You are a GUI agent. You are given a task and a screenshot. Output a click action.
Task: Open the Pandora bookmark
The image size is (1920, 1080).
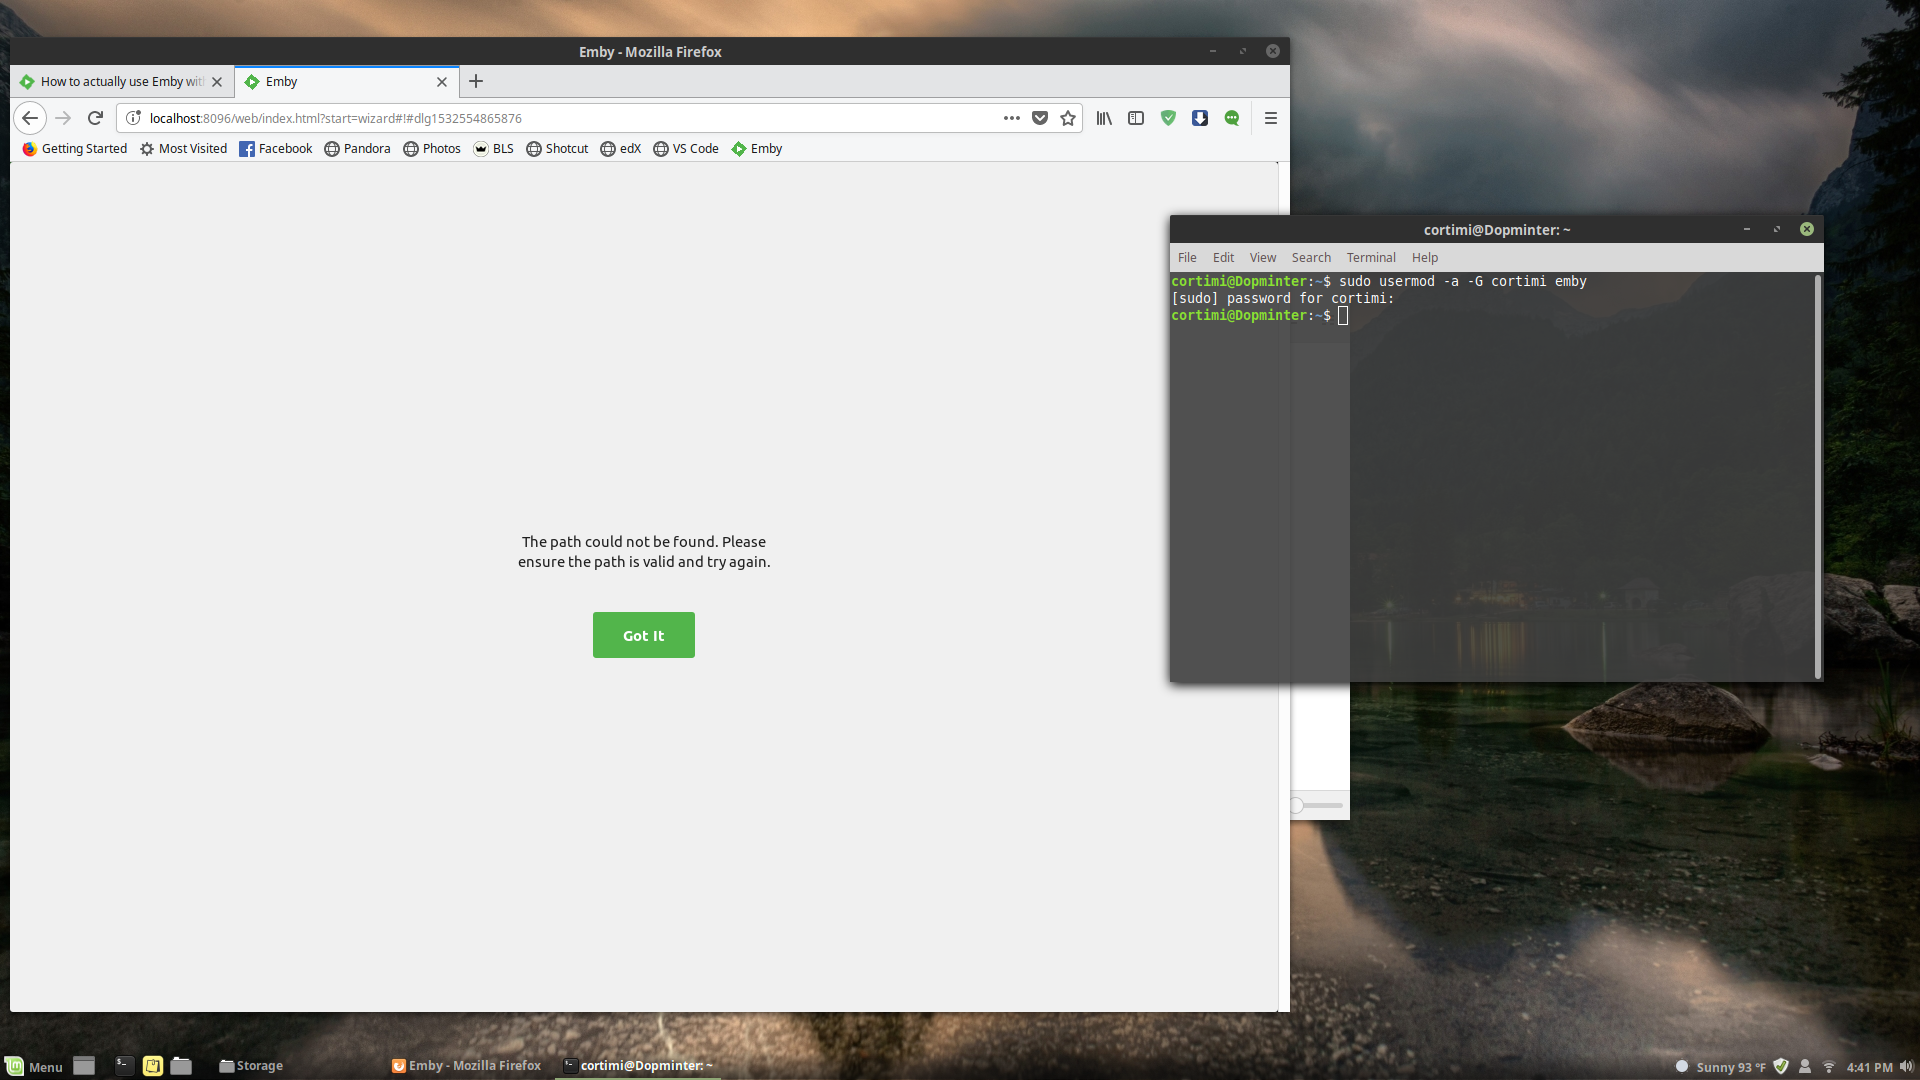tap(357, 149)
